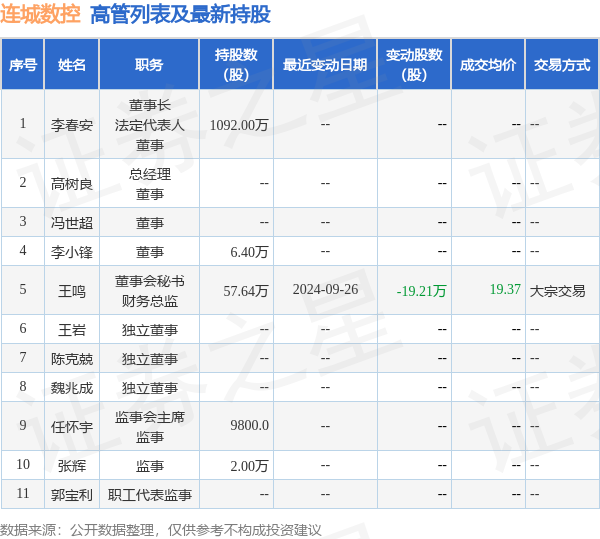This screenshot has width=600, height=539.
Task: Click the 57.64万 shareholding value
Action: pos(246,291)
